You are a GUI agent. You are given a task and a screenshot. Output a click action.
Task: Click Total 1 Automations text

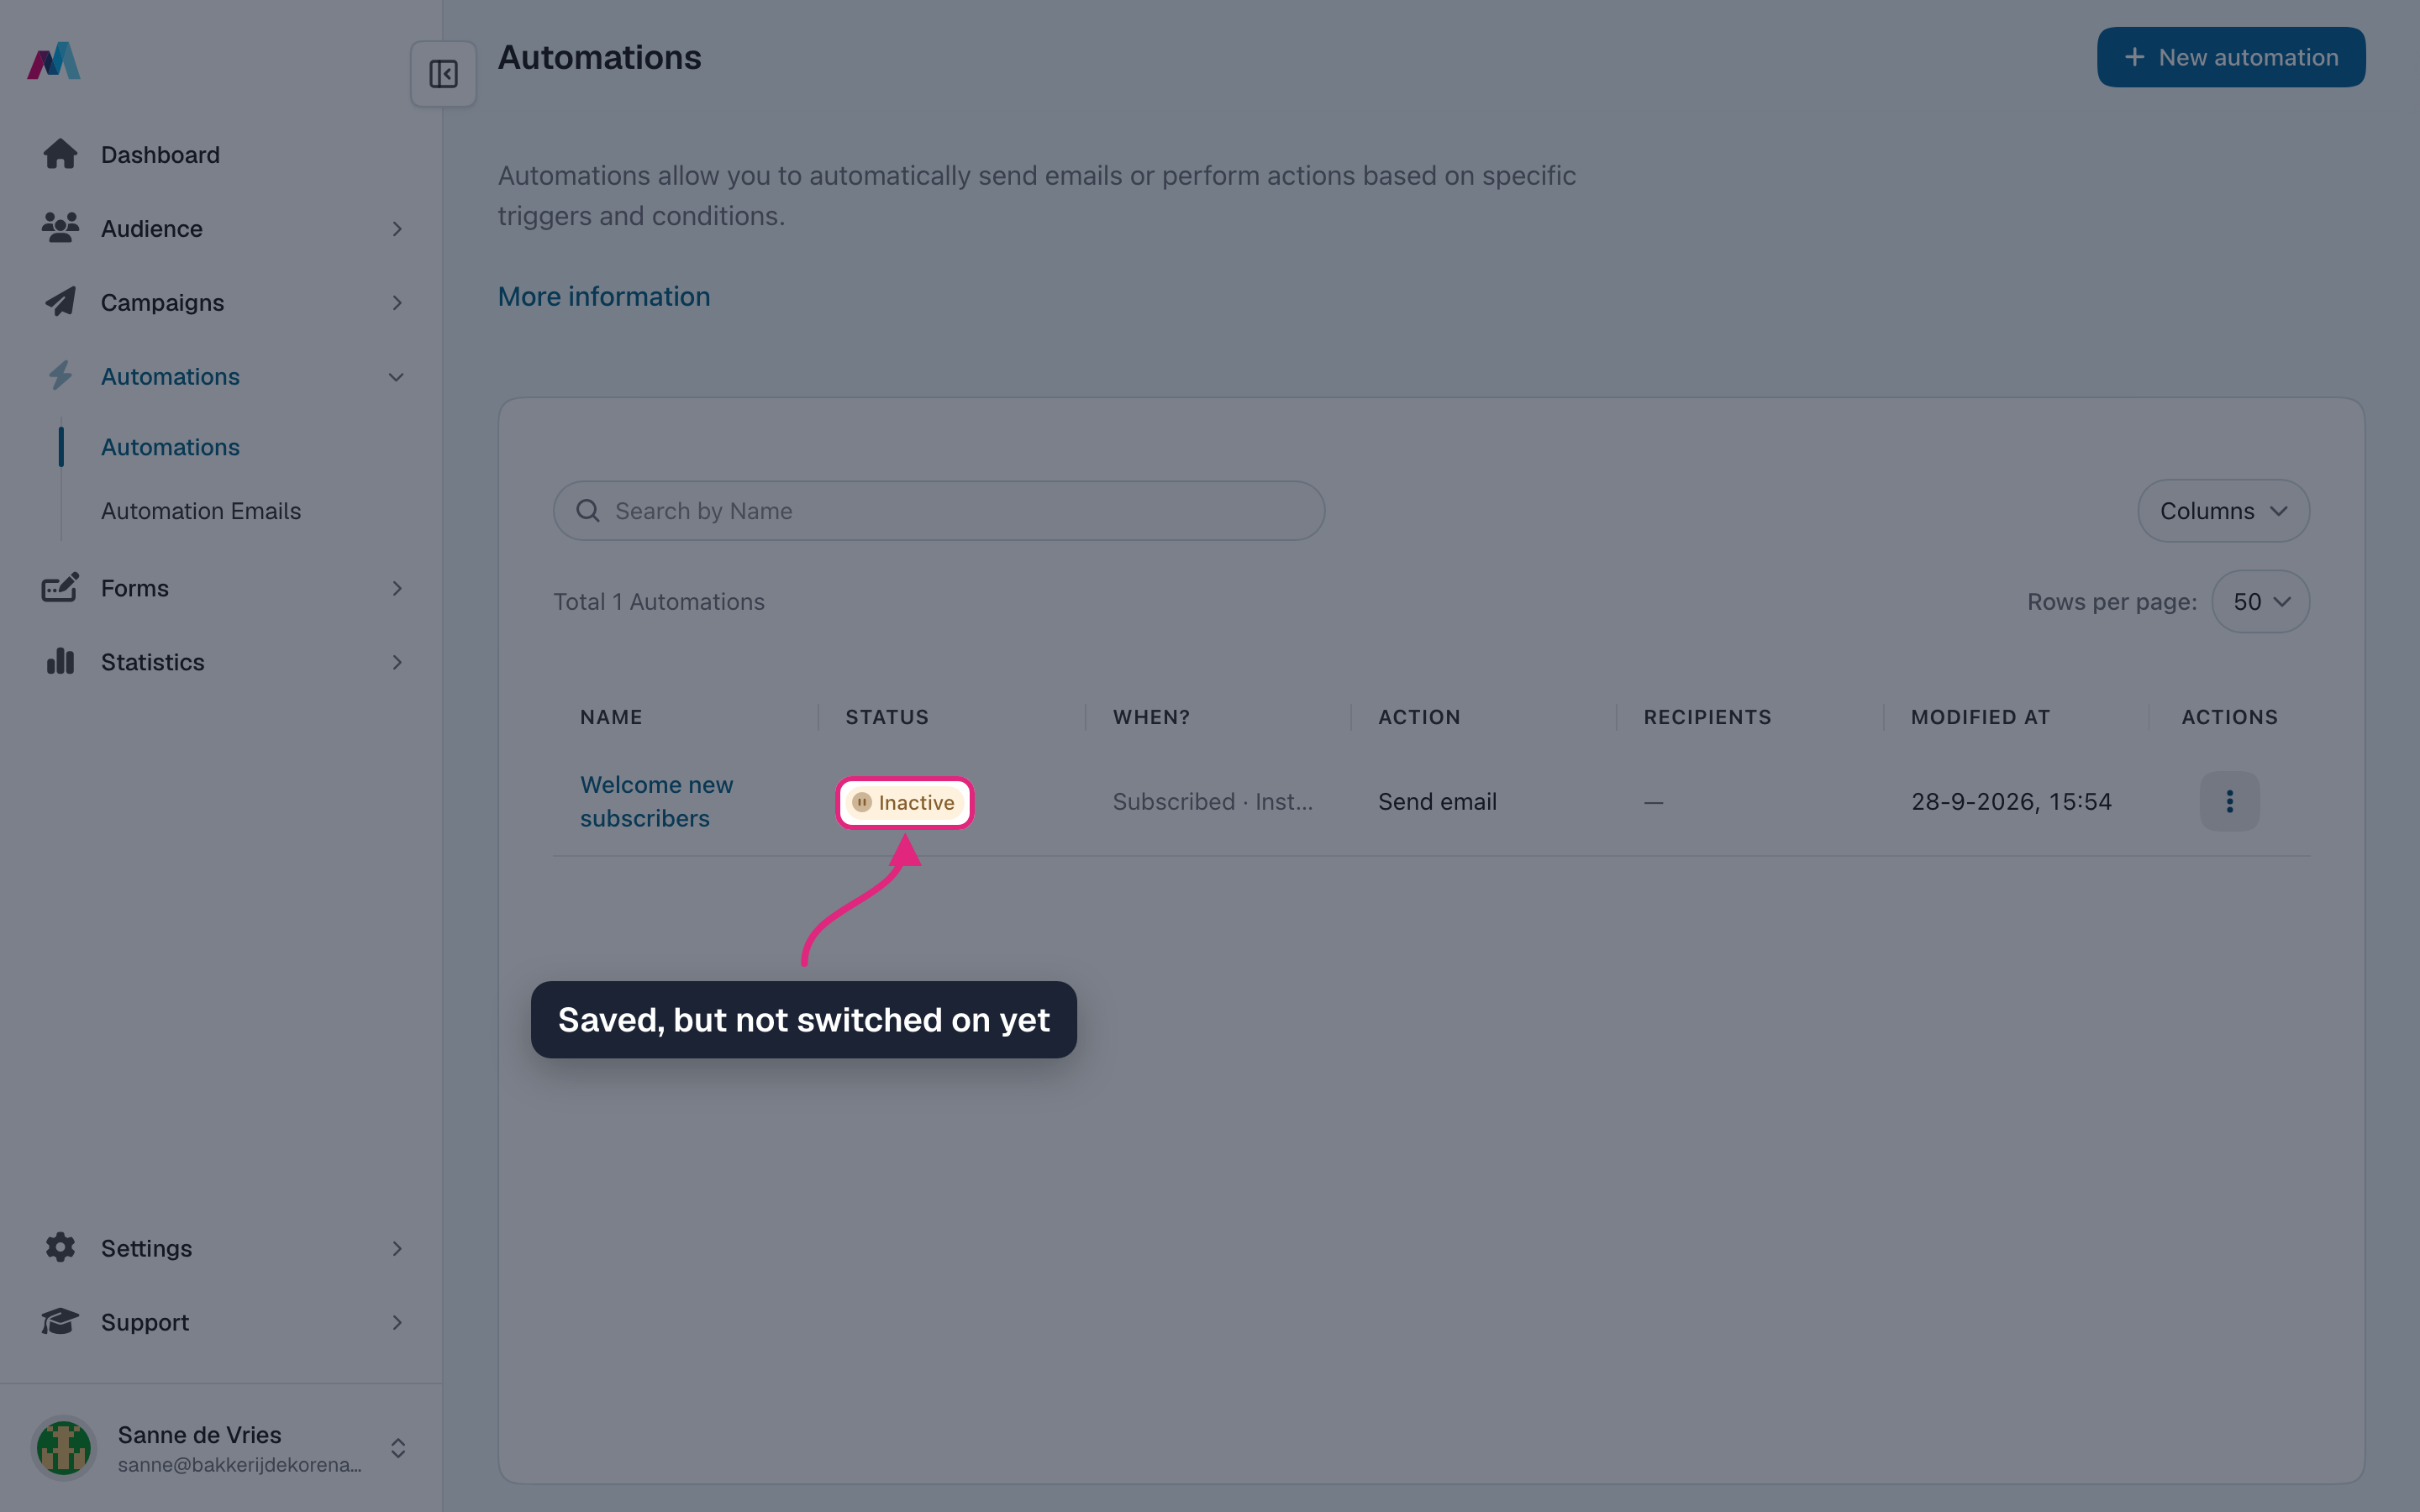pyautogui.click(x=659, y=602)
